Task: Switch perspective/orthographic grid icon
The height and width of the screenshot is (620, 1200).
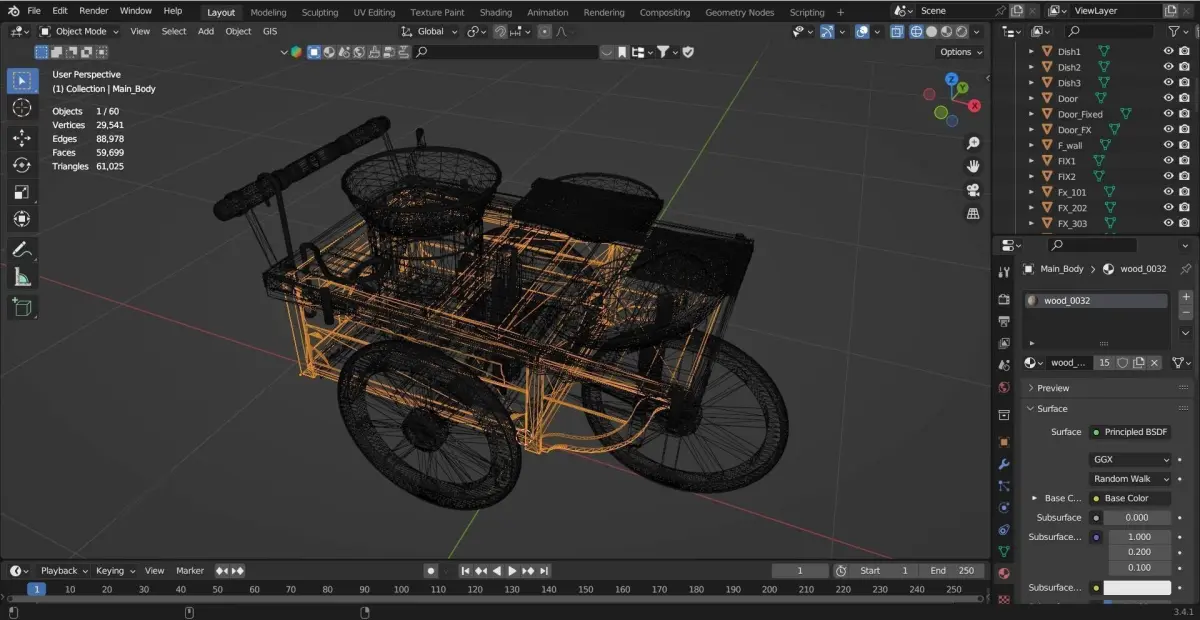Action: [973, 214]
